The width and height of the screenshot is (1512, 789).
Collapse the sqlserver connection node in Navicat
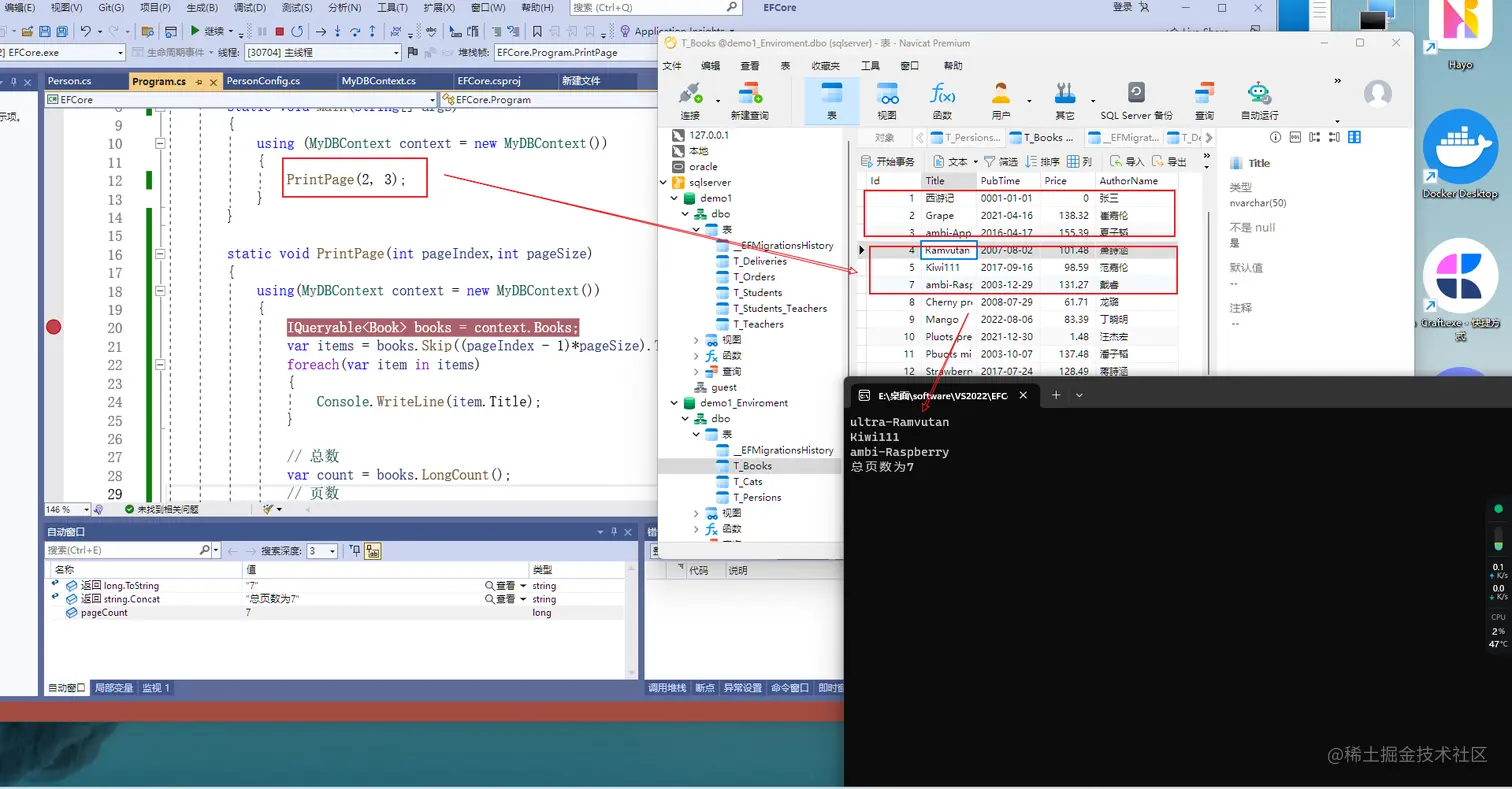tap(663, 182)
